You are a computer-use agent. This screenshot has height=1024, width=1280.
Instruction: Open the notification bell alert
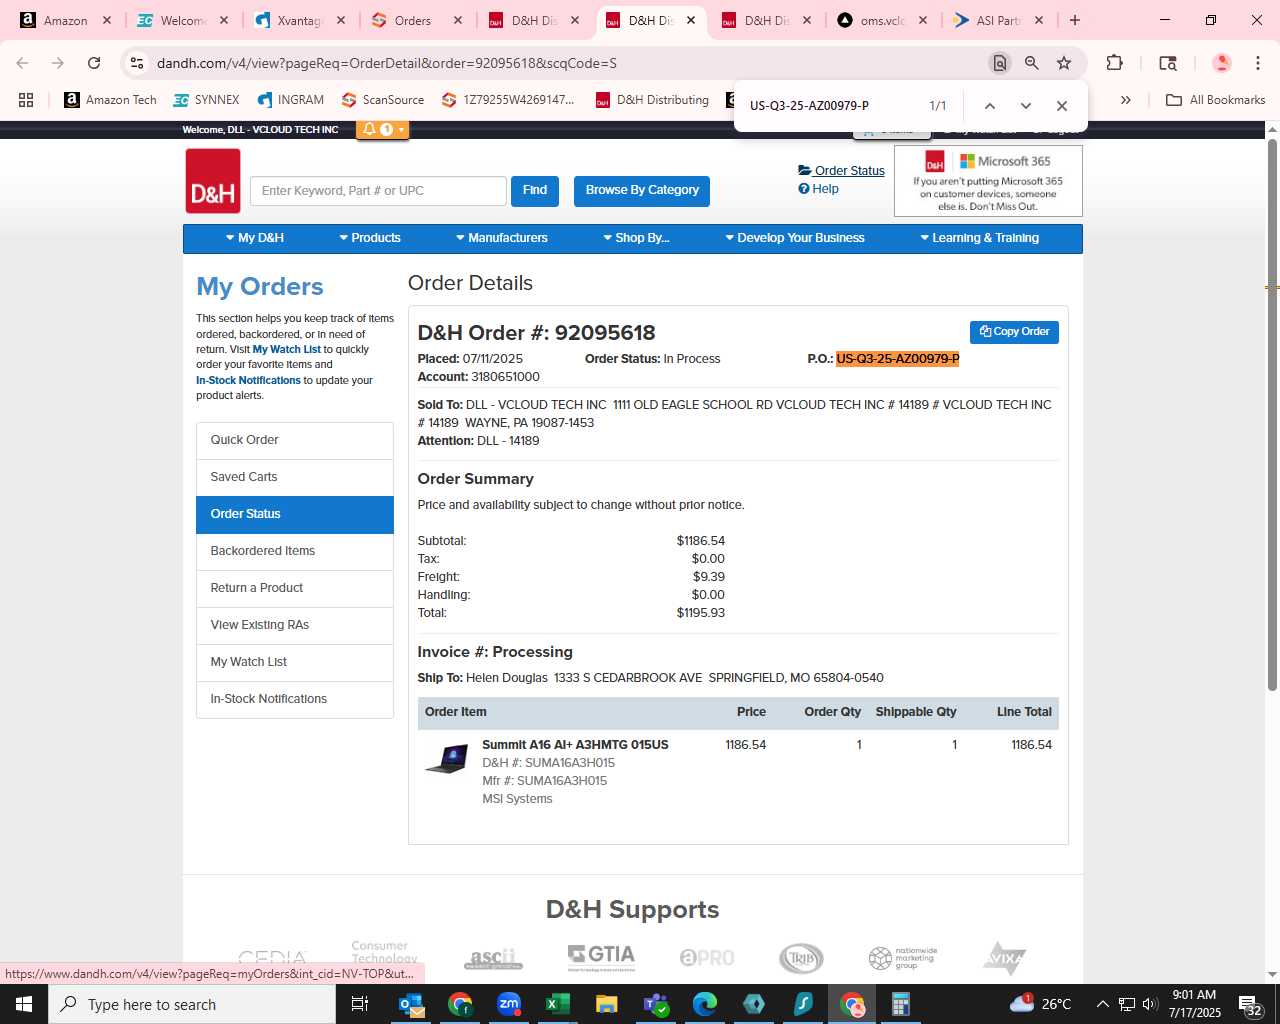tap(370, 129)
